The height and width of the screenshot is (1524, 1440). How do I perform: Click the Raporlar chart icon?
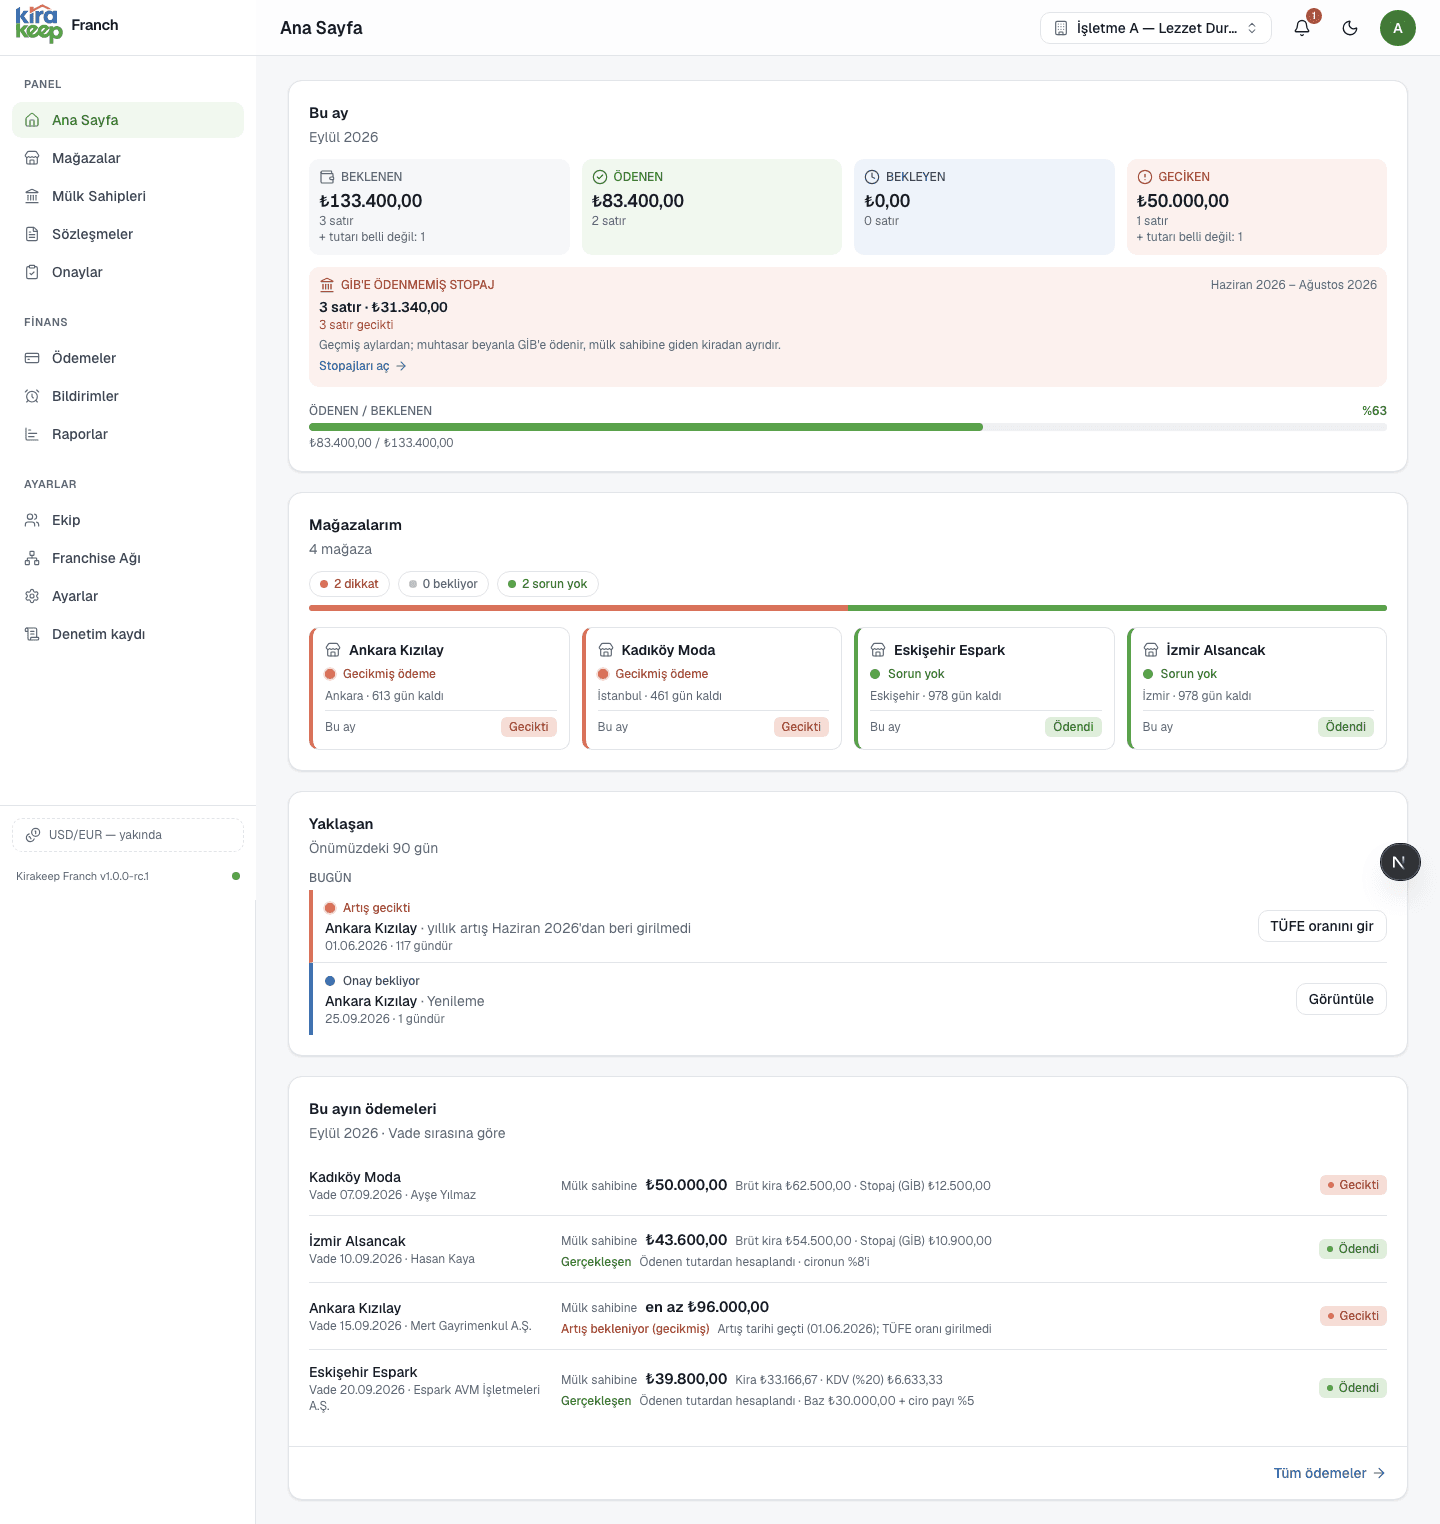pyautogui.click(x=32, y=434)
